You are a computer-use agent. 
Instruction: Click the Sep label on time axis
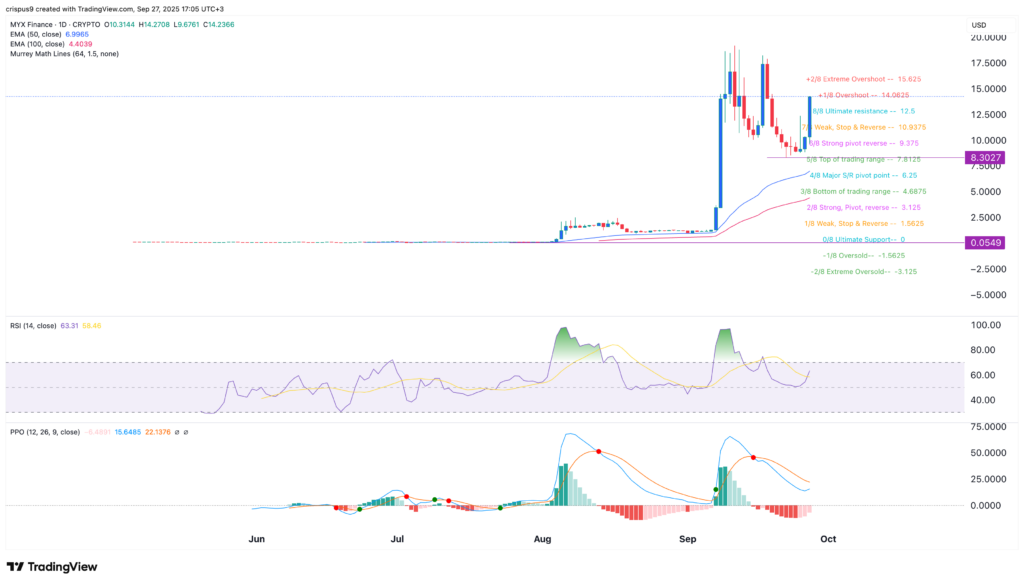[688, 539]
